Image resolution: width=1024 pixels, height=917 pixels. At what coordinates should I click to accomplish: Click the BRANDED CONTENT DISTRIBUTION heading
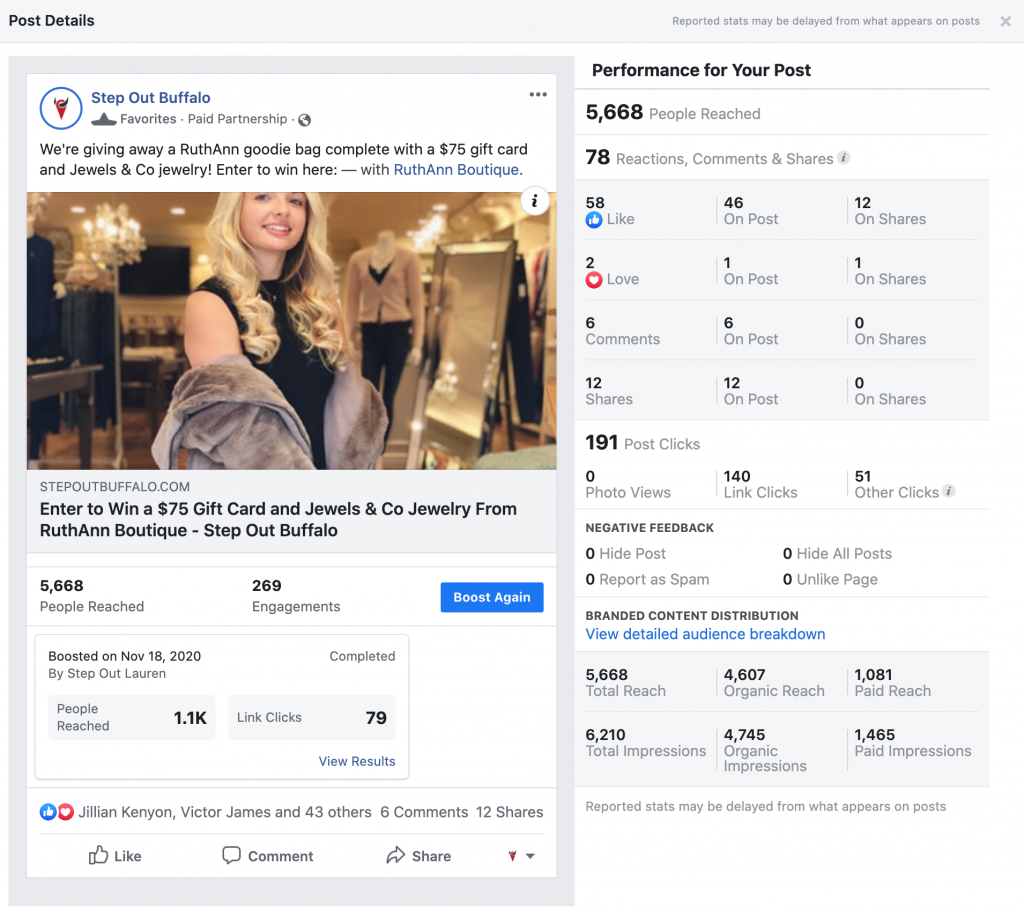pos(692,616)
